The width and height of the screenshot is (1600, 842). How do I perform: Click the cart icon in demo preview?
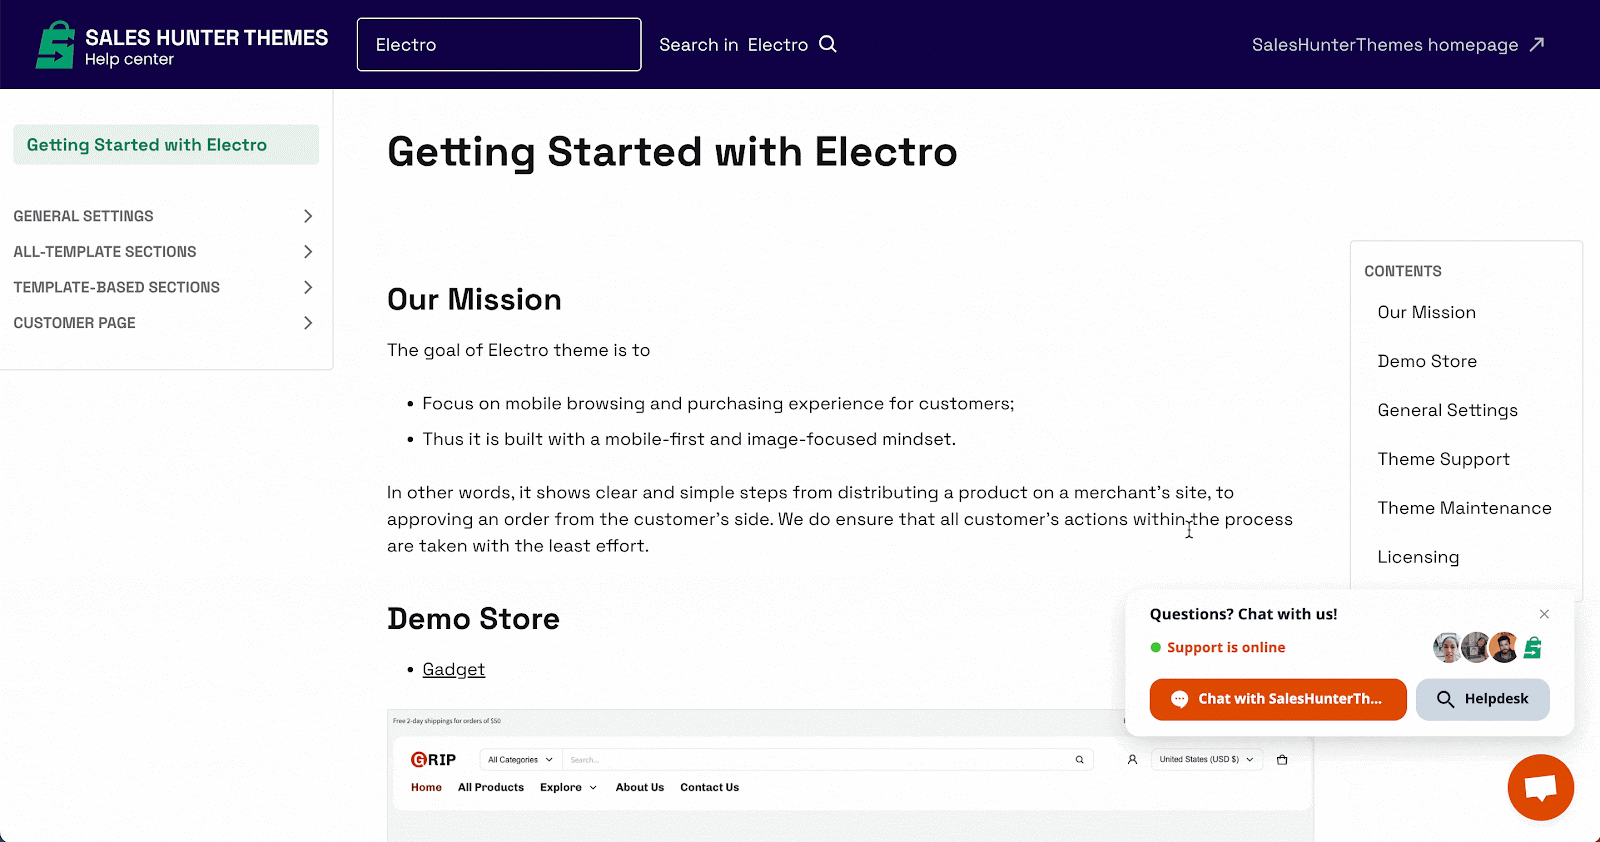(1282, 760)
